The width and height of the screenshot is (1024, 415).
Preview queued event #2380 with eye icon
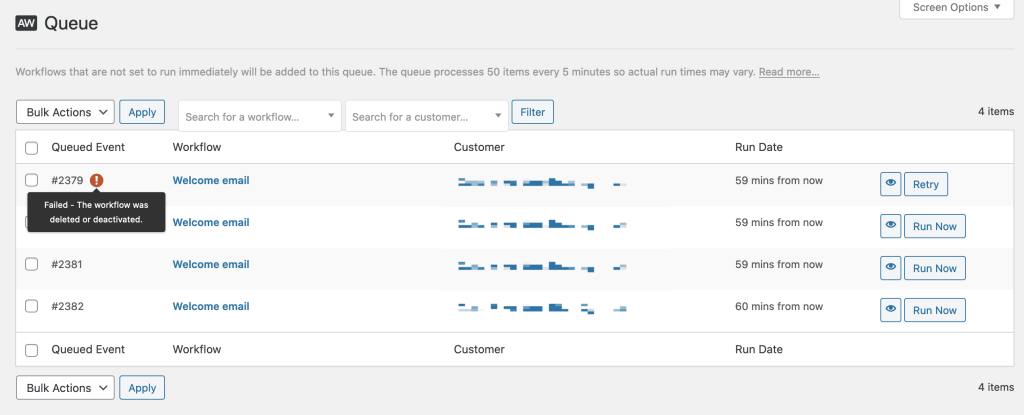891,226
